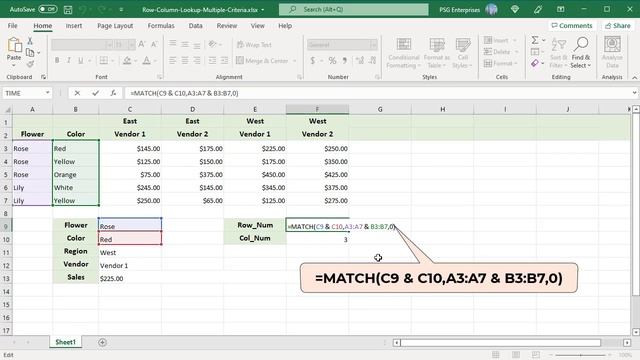Image resolution: width=640 pixels, height=360 pixels.
Task: Add a new sheet with plus icon
Action: tap(102, 342)
